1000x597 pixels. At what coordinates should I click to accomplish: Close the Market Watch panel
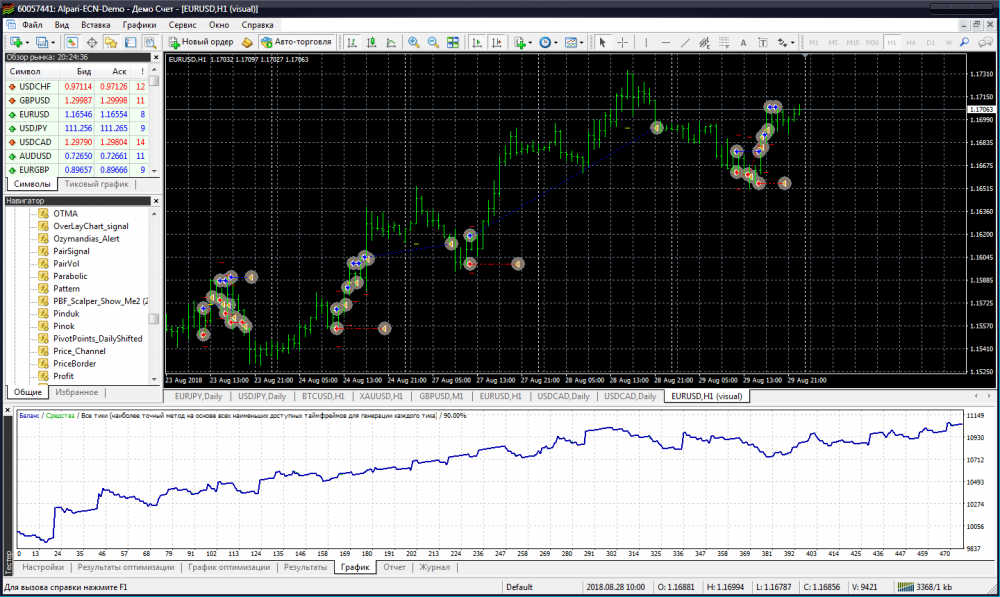[156, 57]
